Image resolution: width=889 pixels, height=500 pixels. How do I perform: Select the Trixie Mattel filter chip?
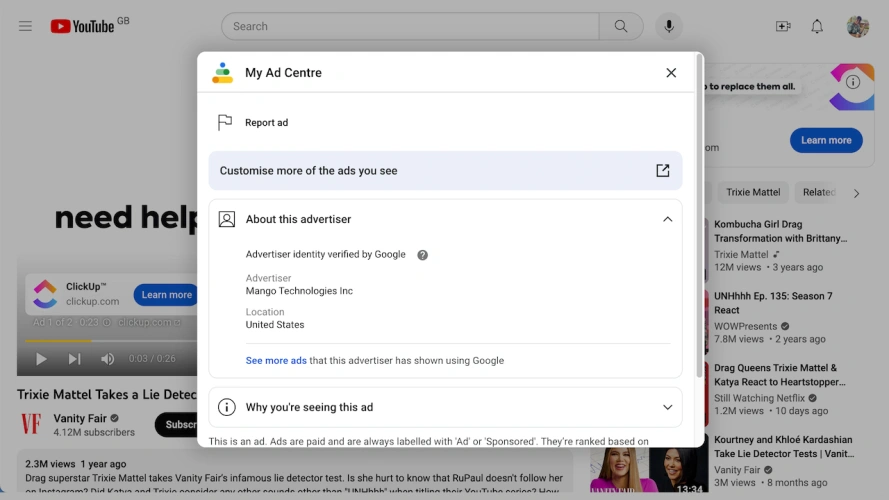752,192
